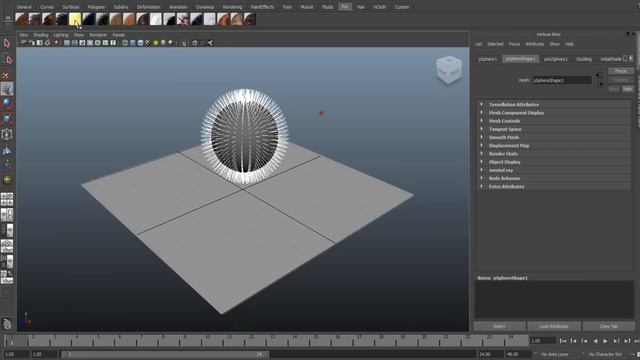The image size is (640, 360).
Task: Expand the Object Display section
Action: coord(554,162)
